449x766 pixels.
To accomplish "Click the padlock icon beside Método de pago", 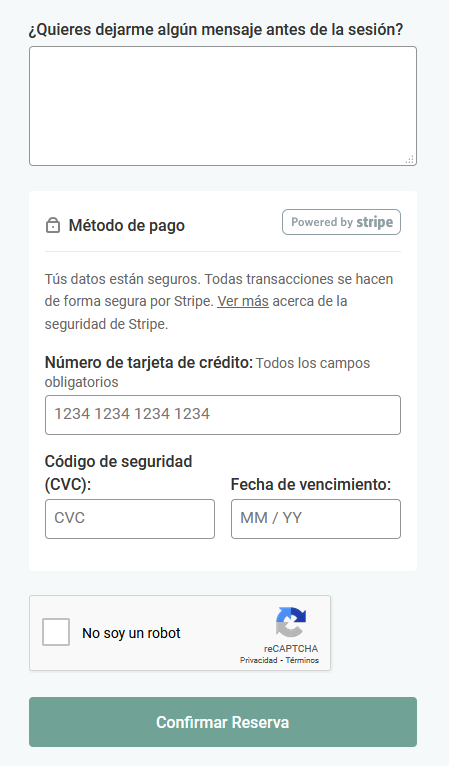I will click(x=53, y=226).
